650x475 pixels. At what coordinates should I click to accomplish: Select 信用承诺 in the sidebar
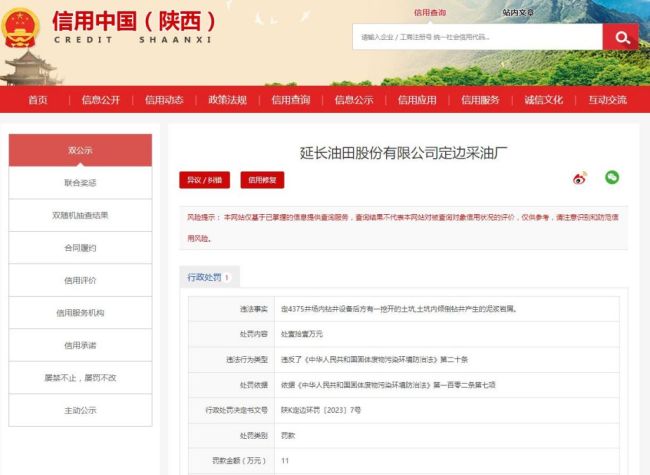(80, 345)
